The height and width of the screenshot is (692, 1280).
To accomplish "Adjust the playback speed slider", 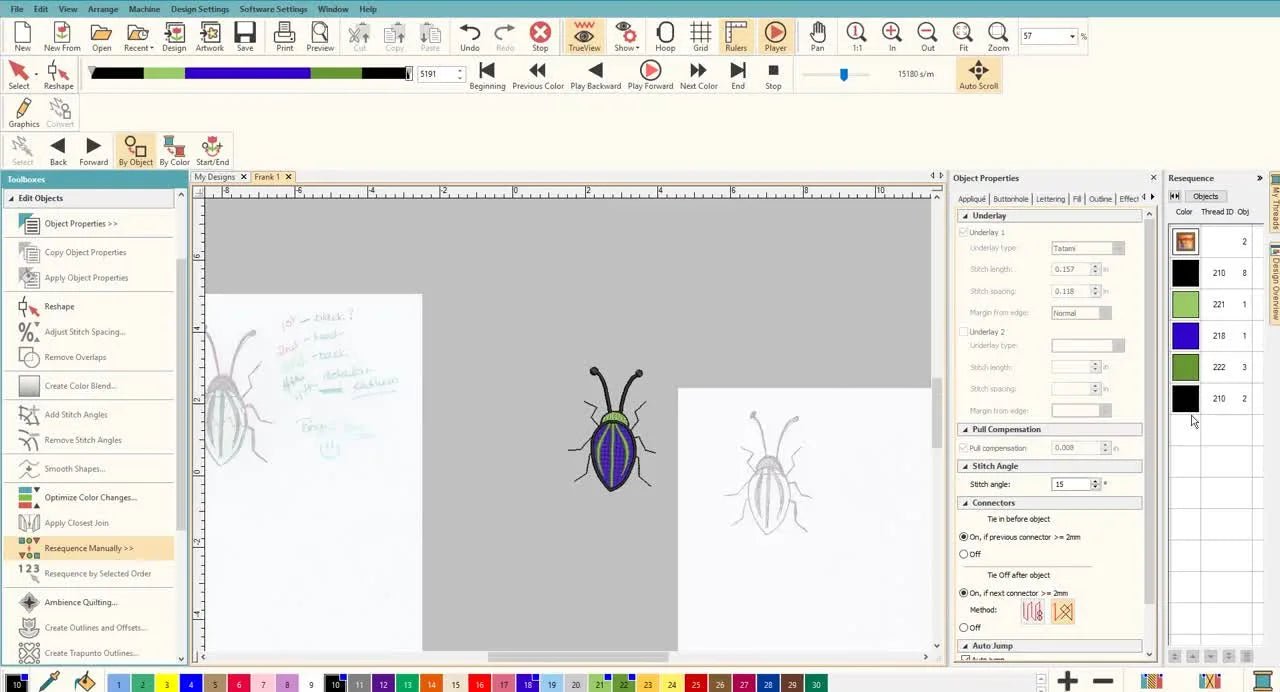I will tap(843, 74).
